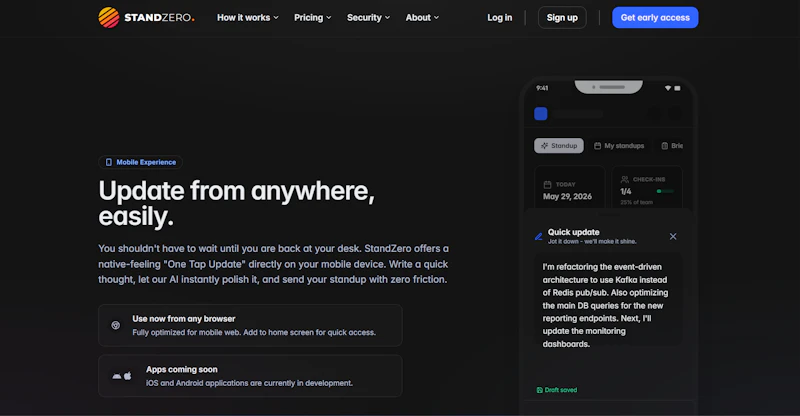Select Use now from any browser card
800x416 pixels.
(x=250, y=325)
